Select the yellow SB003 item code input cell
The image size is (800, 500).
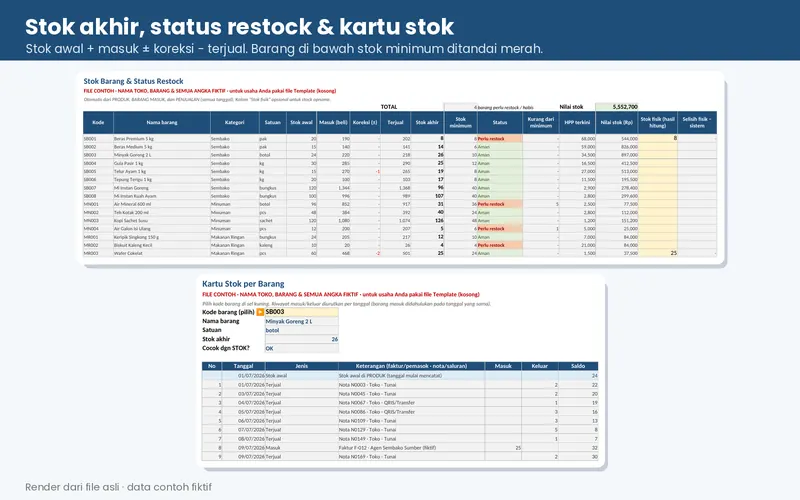tap(301, 312)
